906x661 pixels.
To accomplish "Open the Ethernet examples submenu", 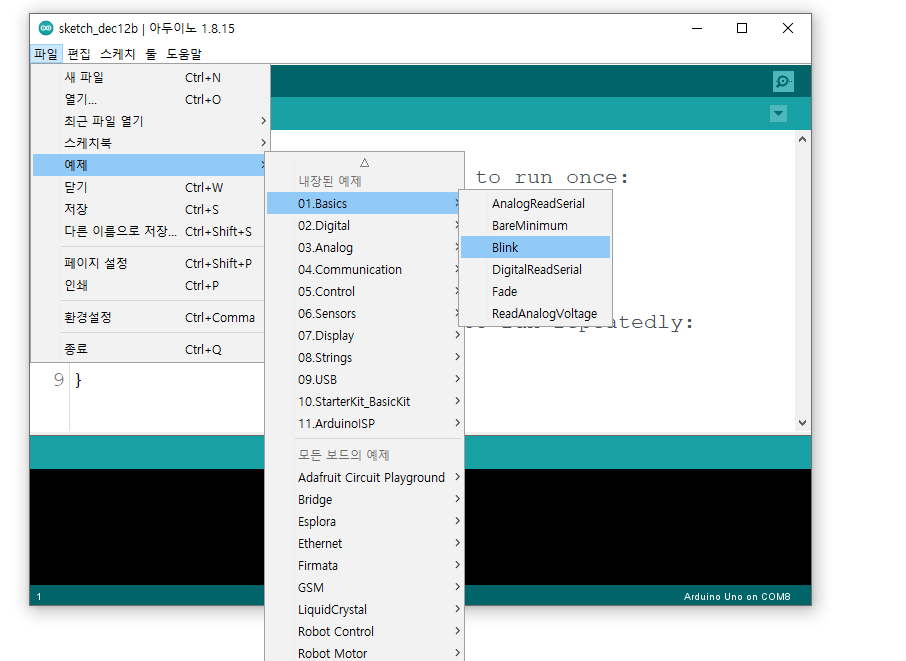I will click(364, 543).
